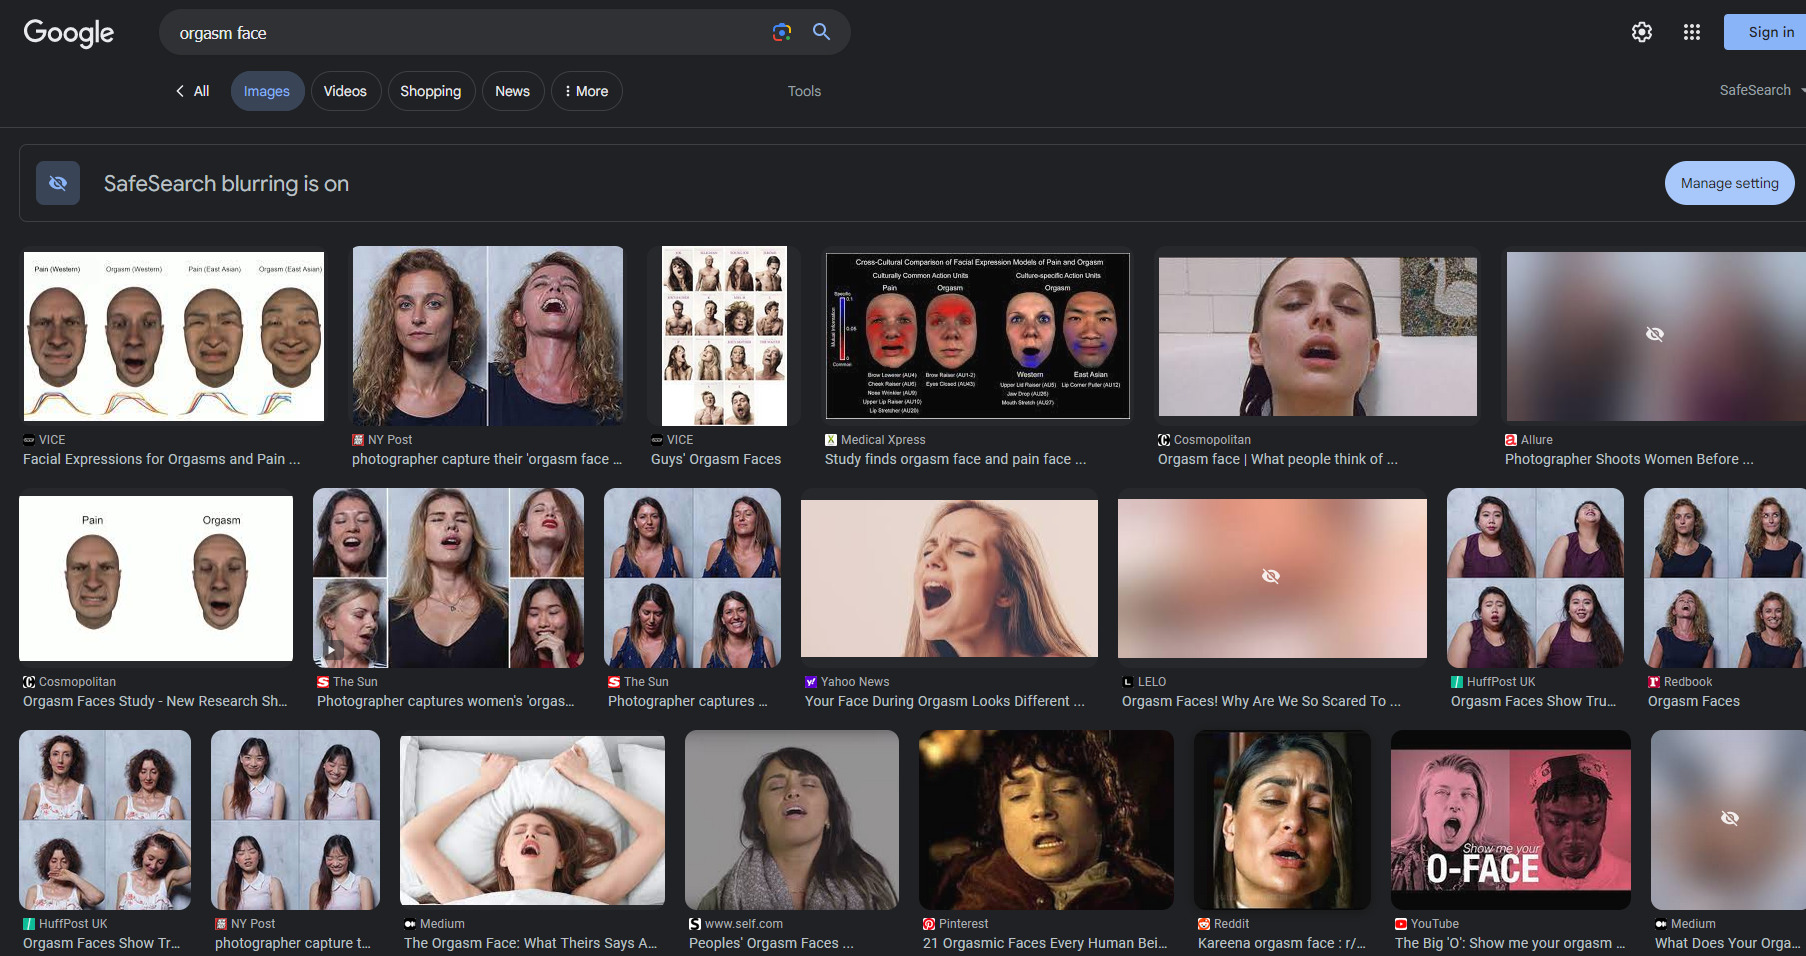Viewport: 1806px width, 956px height.
Task: Switch to the News tab
Action: click(x=512, y=91)
